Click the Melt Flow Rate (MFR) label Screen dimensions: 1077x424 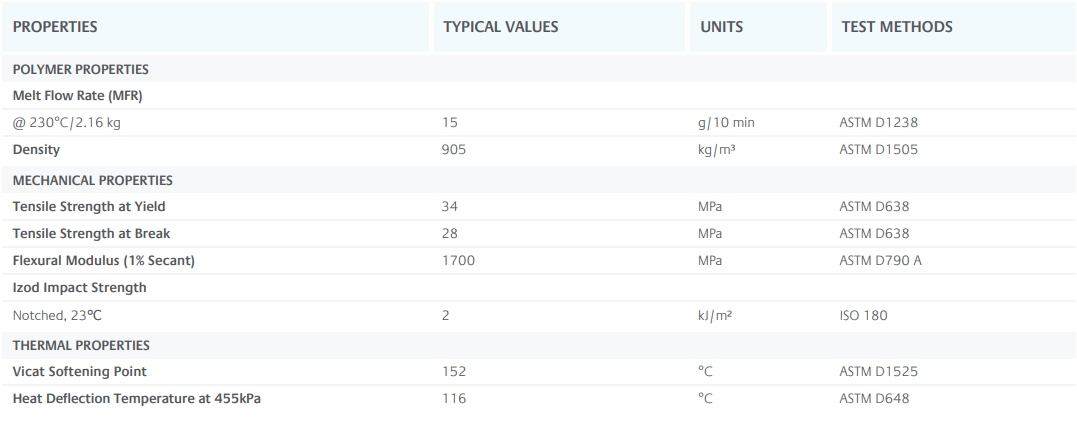[76, 95]
